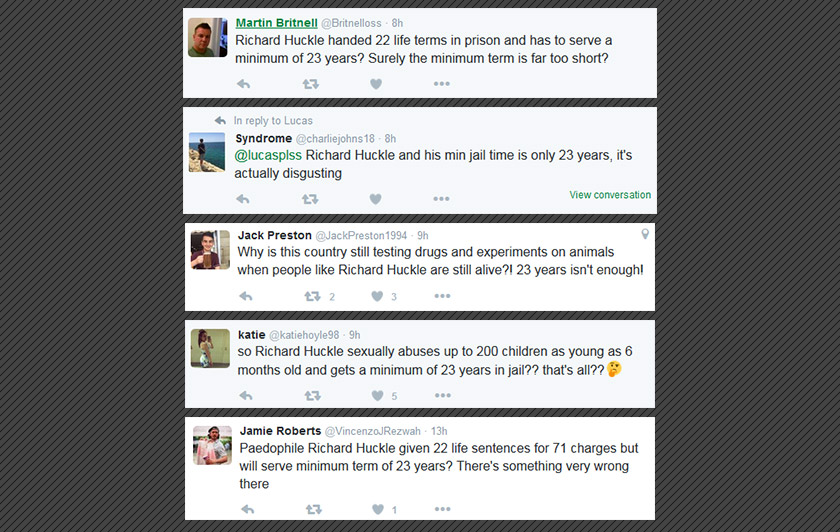Image resolution: width=840 pixels, height=532 pixels.
Task: Open more options on Martin Britnell's tweet
Action: pos(442,84)
